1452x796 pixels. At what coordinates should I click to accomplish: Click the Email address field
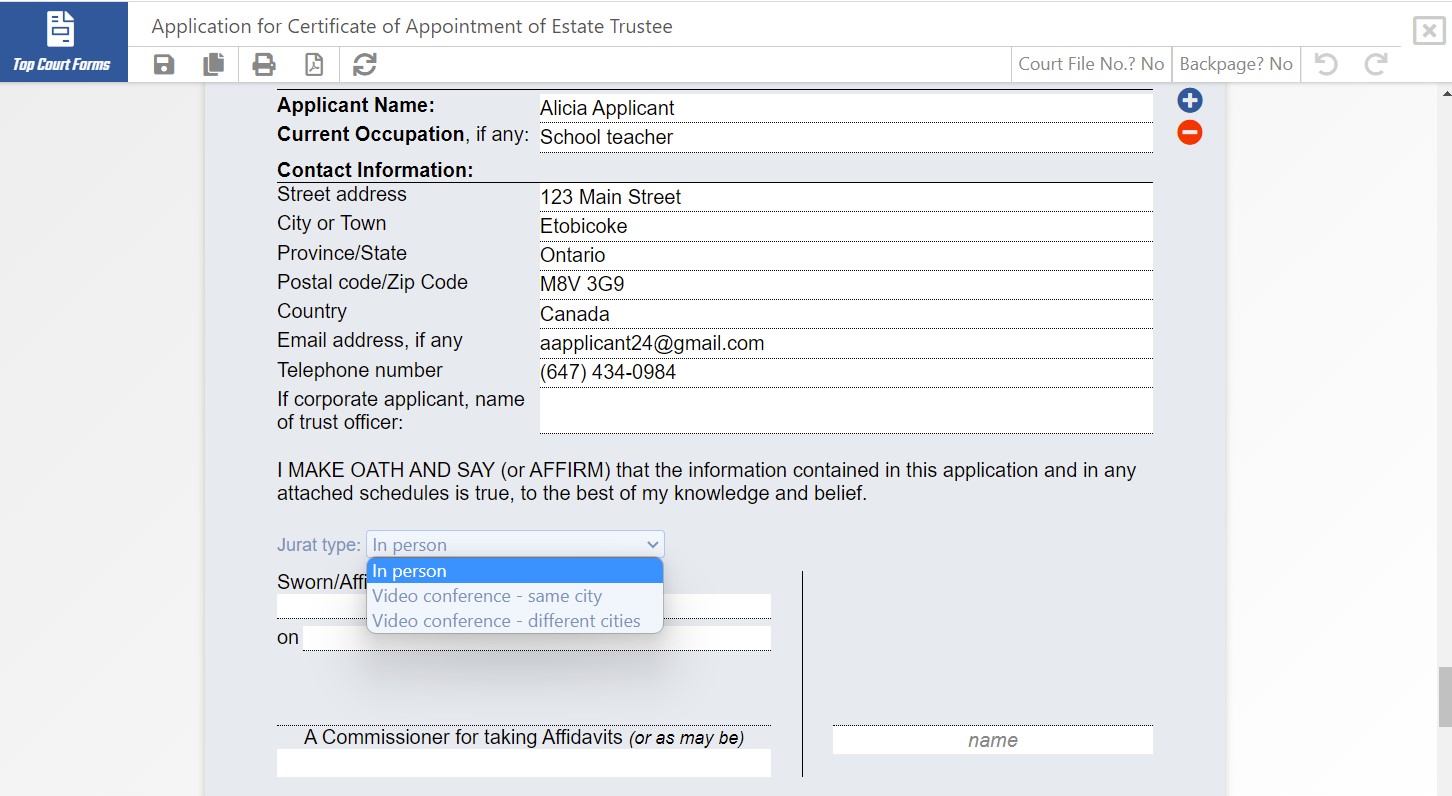point(845,344)
